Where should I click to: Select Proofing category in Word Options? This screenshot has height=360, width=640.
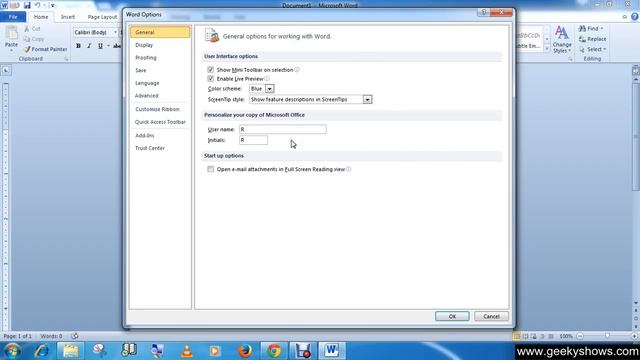[x=160, y=58]
